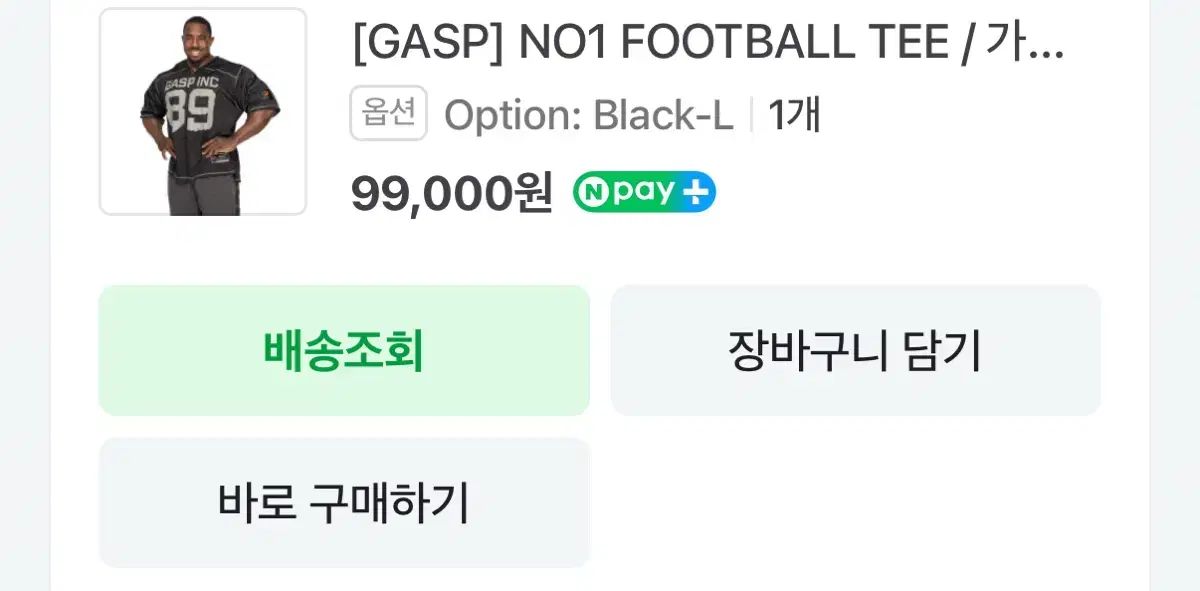
Task: Click the Black-L size value
Action: point(663,115)
